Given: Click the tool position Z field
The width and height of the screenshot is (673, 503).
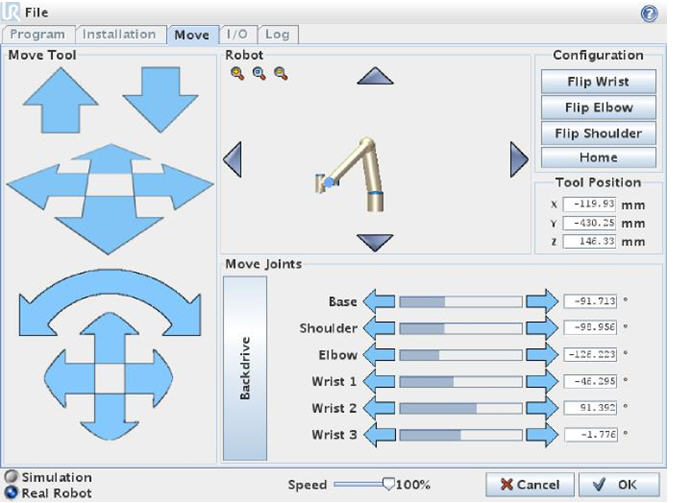Looking at the screenshot, I should click(x=589, y=241).
